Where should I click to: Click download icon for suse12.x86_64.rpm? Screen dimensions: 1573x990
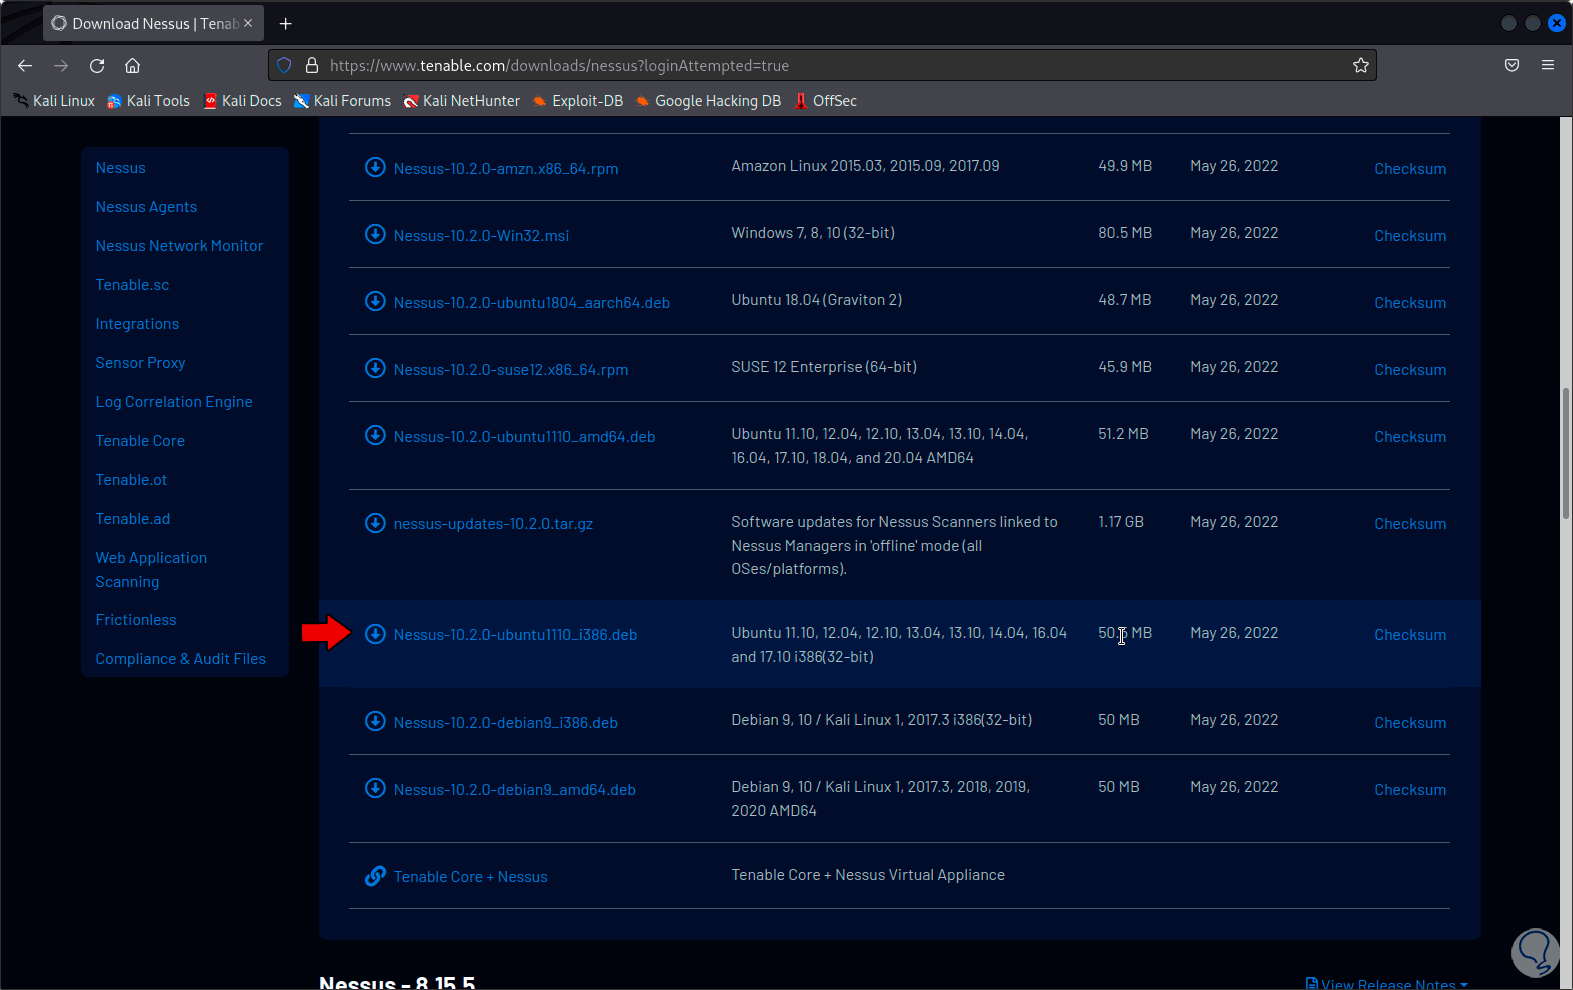[x=375, y=368]
